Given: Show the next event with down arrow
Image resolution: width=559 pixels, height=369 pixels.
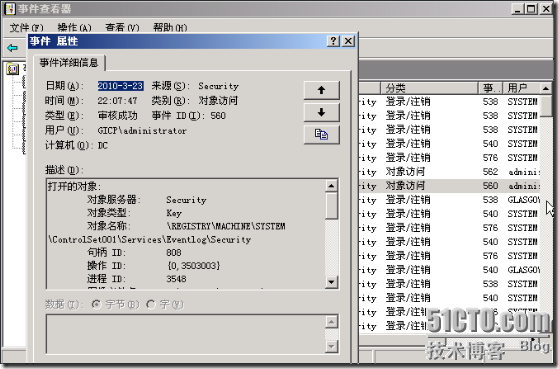Looking at the screenshot, I should click(321, 113).
